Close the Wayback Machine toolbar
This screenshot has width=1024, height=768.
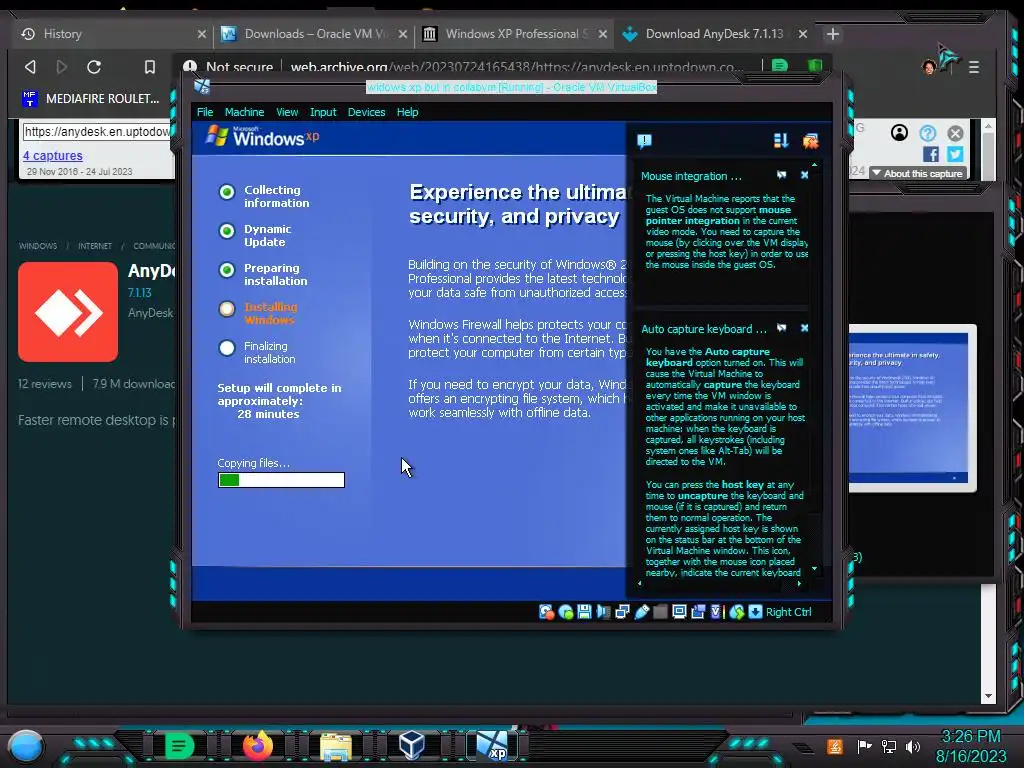(x=955, y=133)
